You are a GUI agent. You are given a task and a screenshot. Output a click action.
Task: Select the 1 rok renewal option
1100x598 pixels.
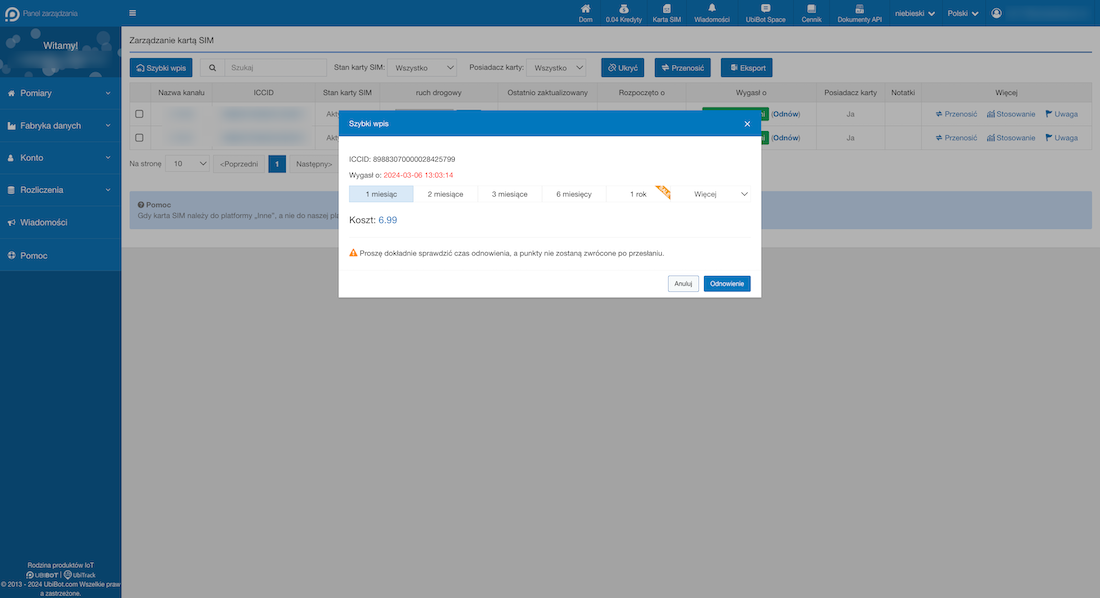pyautogui.click(x=638, y=194)
